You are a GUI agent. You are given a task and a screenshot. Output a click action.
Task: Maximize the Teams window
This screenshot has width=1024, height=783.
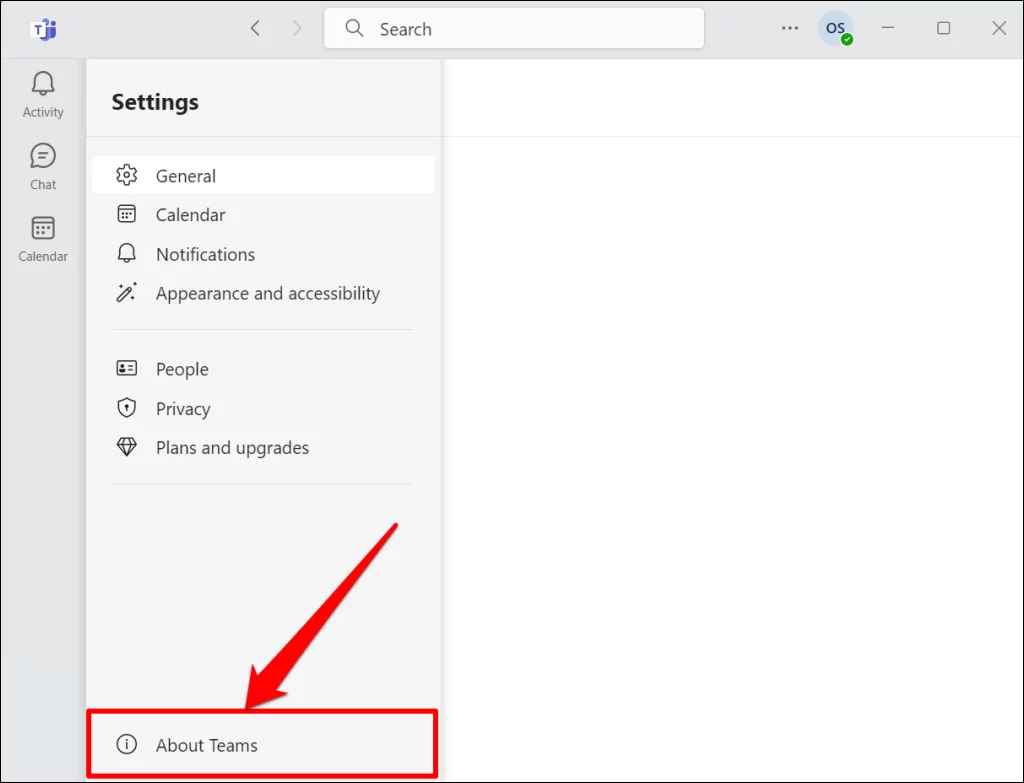pyautogui.click(x=943, y=29)
